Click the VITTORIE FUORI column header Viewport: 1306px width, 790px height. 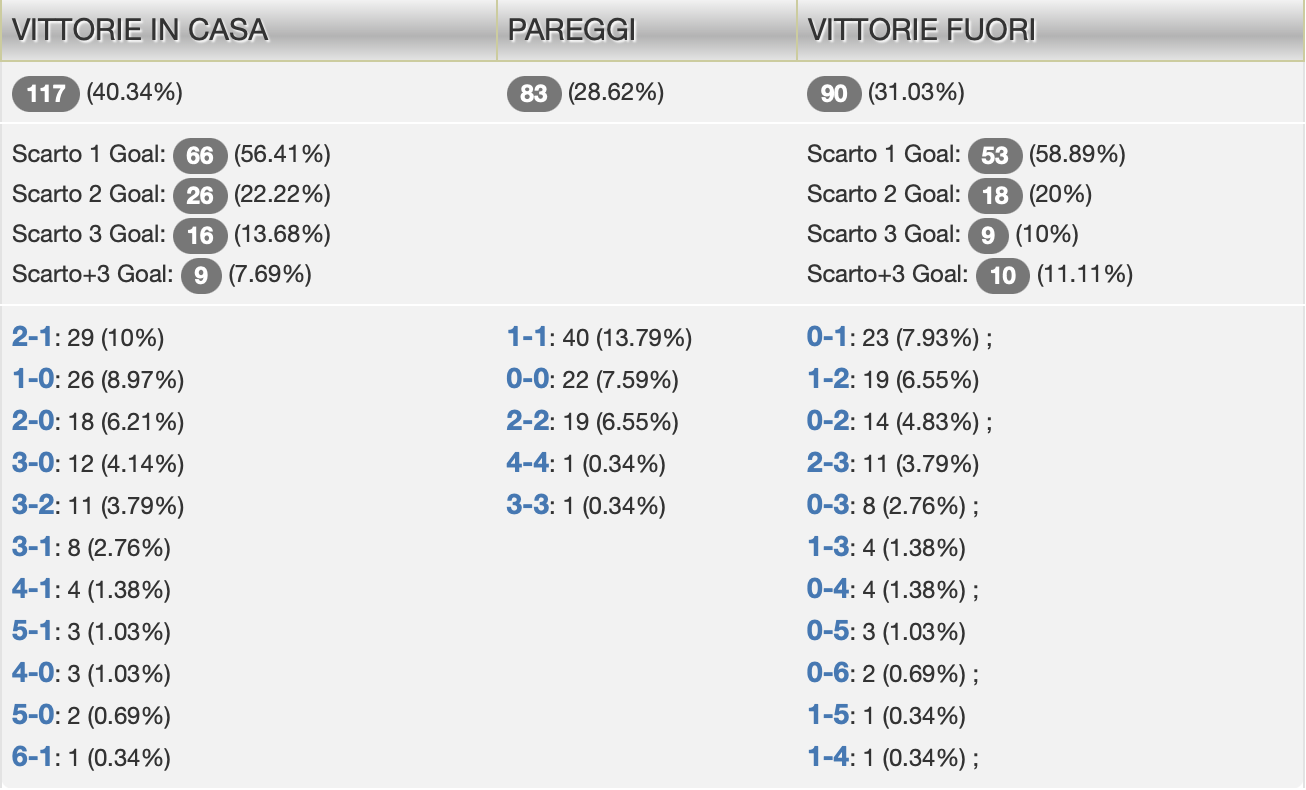[921, 30]
